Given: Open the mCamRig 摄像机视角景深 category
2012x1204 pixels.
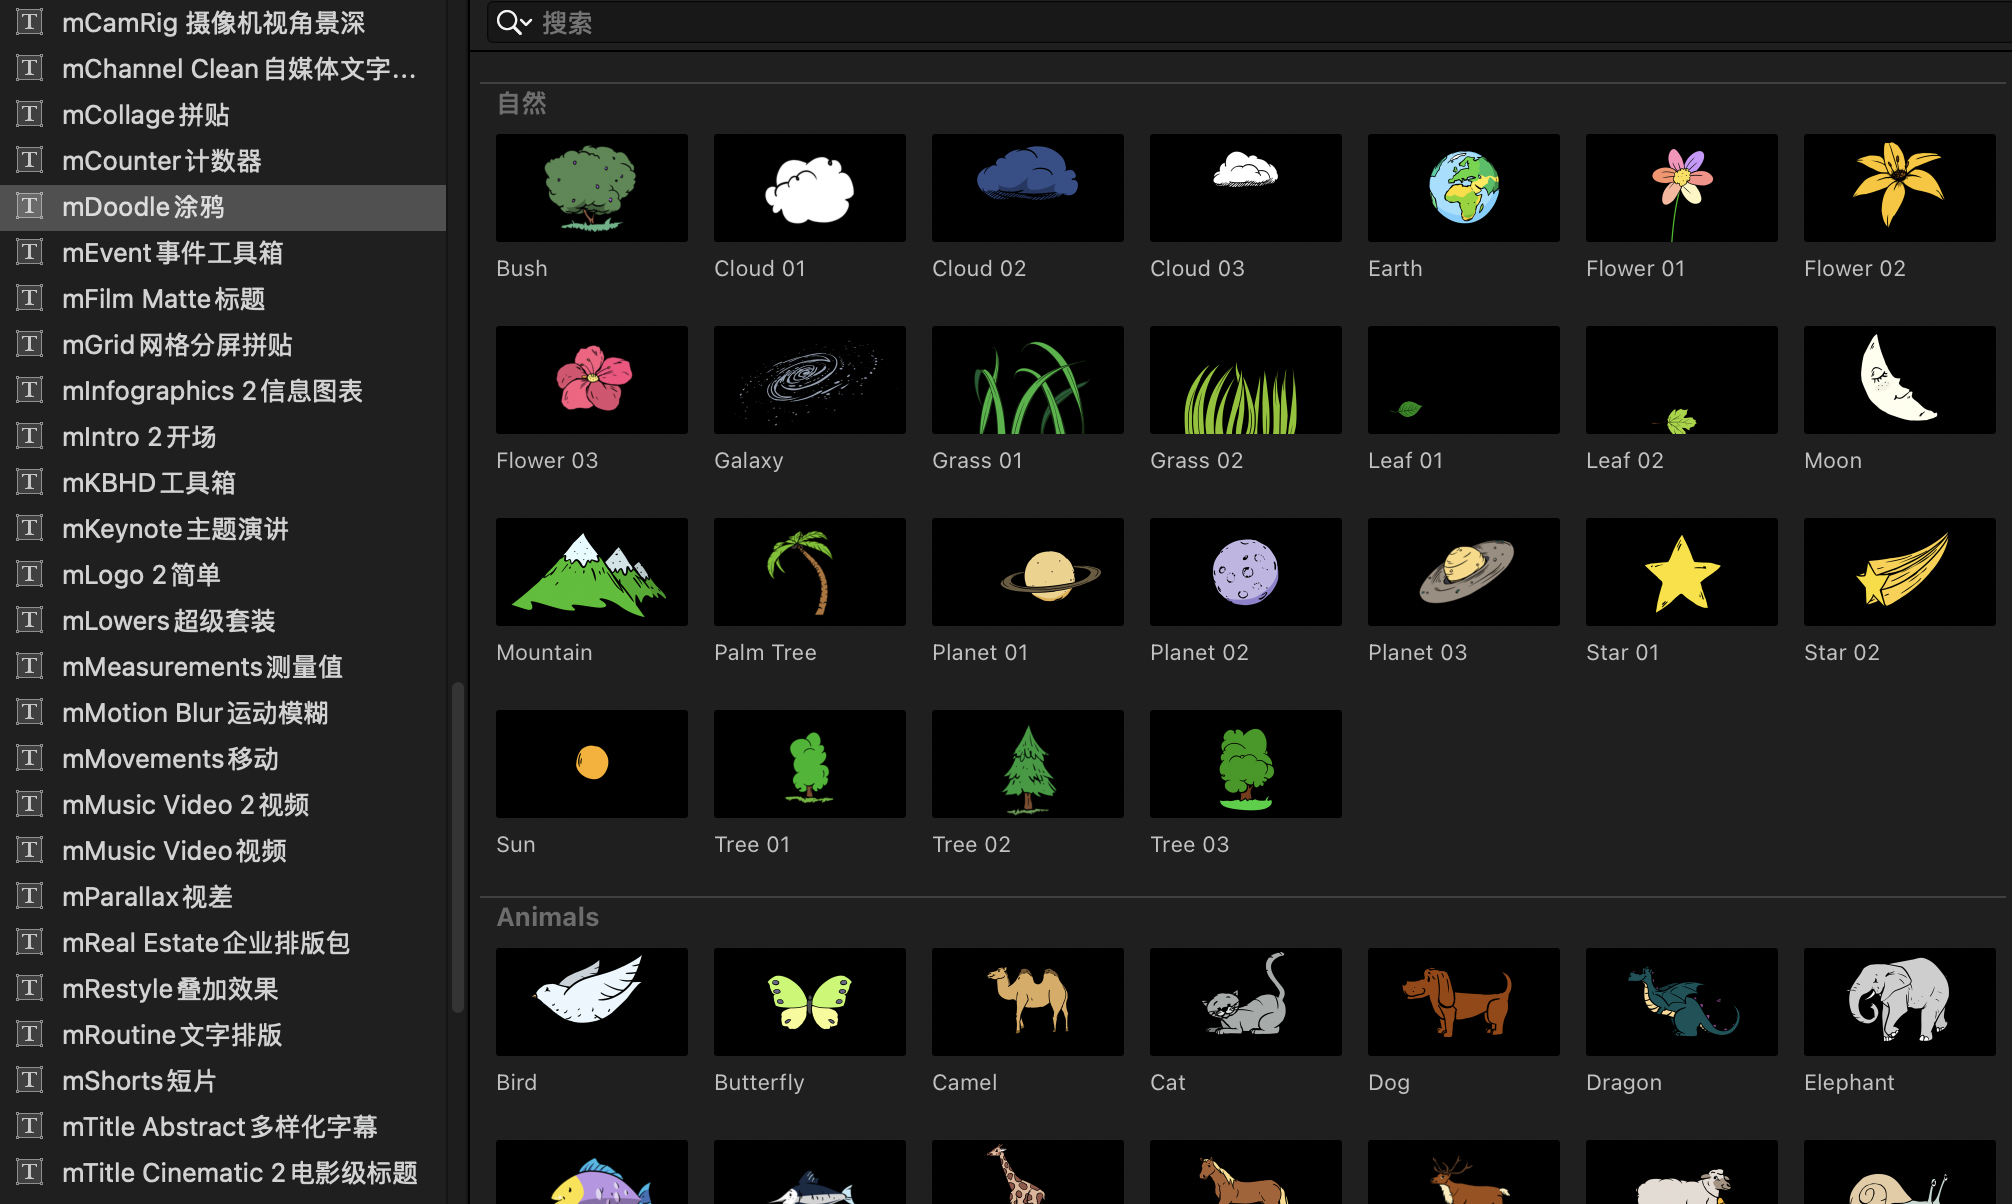Looking at the screenshot, I should [223, 22].
